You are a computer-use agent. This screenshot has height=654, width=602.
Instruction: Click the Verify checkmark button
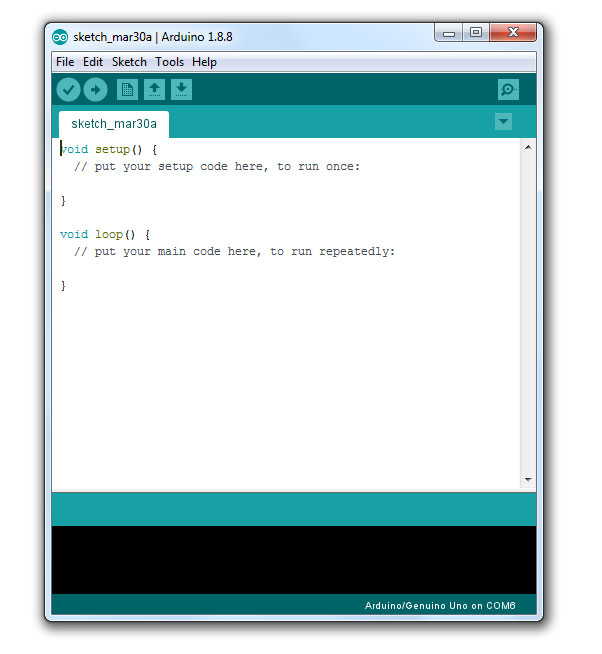[x=68, y=90]
